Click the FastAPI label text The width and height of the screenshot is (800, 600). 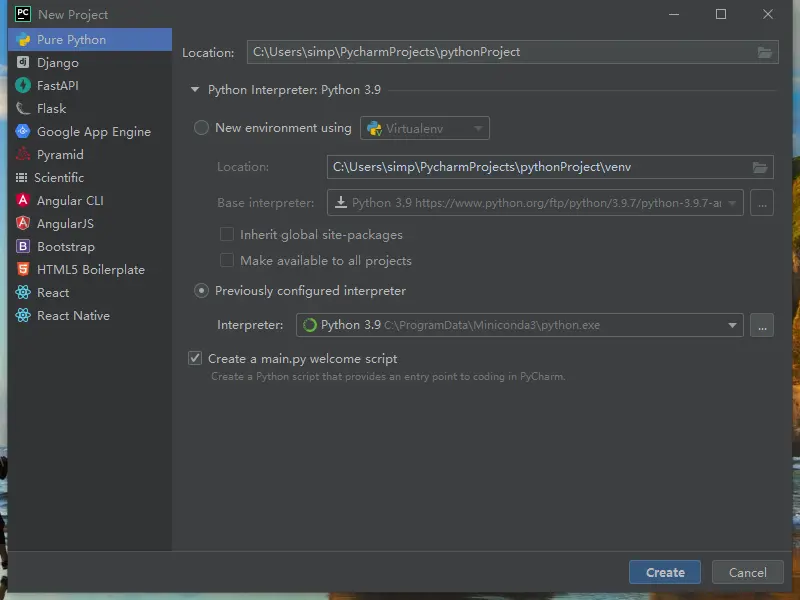point(58,85)
